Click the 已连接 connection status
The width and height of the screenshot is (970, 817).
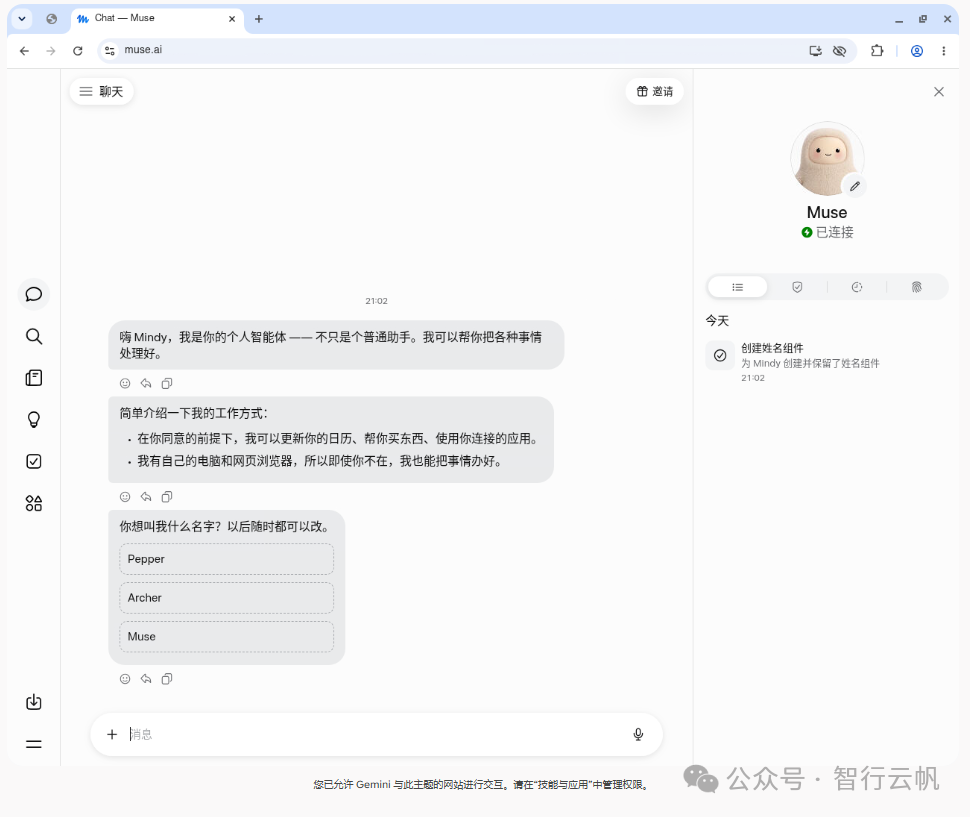click(x=827, y=233)
